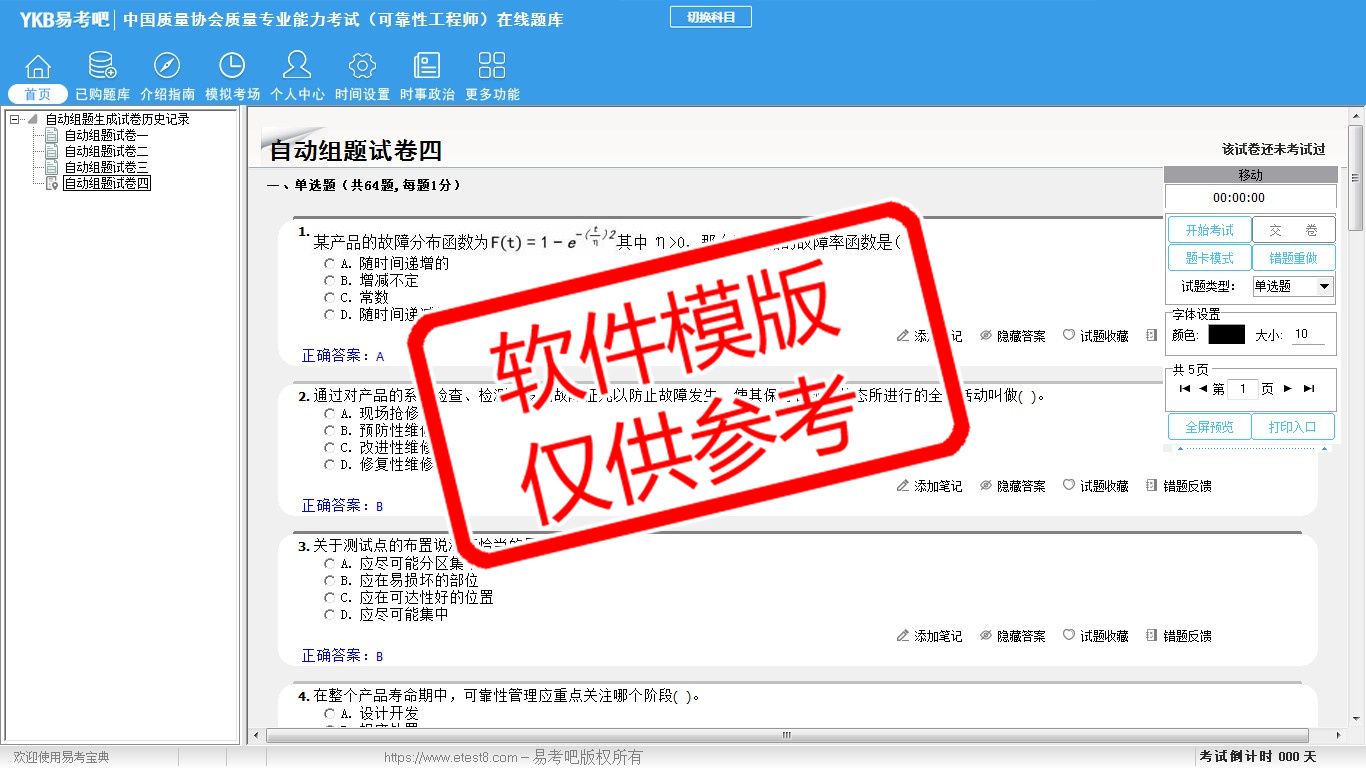Viewport: 1366px width, 768px height.
Task: Click document icon of 自动组题试卷一
Action: [x=52, y=135]
